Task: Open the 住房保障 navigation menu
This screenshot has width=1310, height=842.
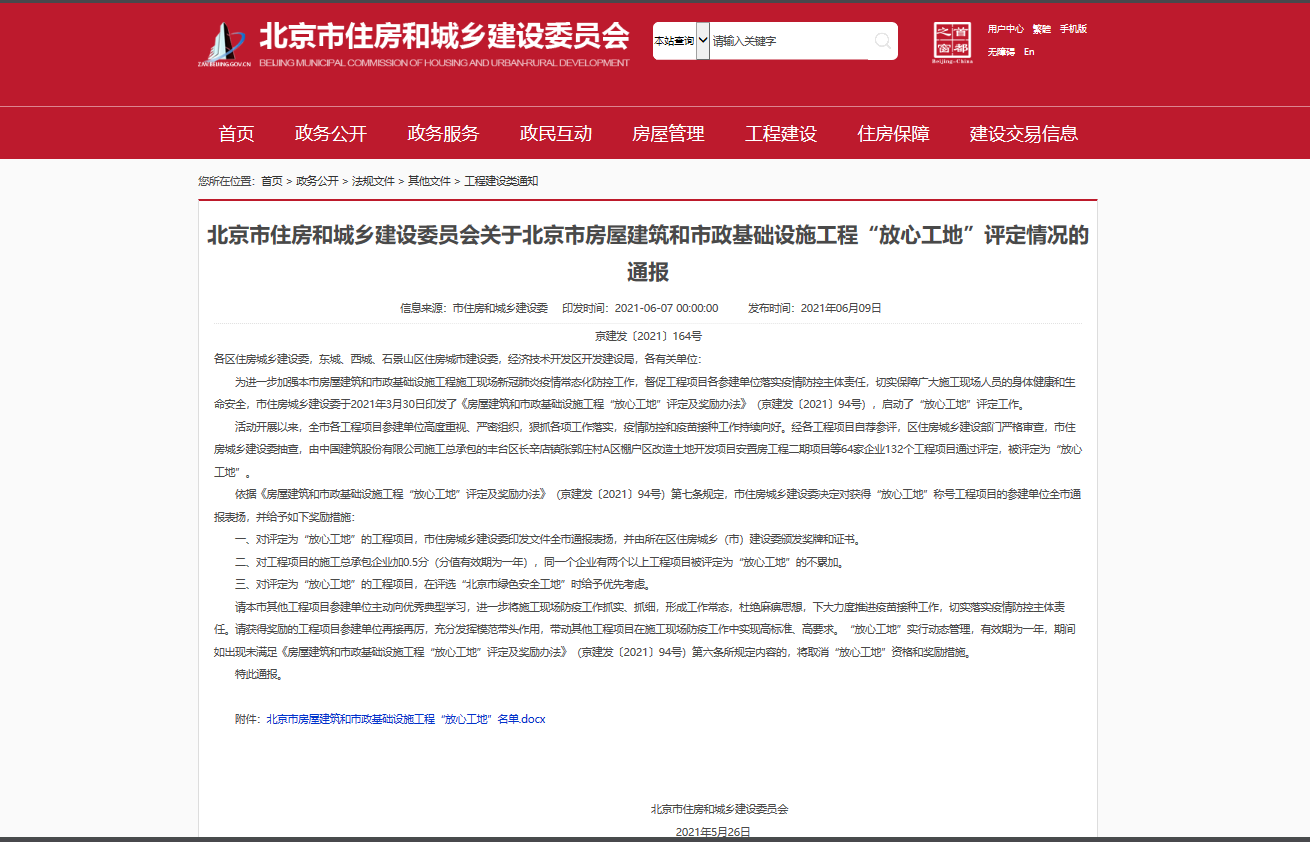Action: pyautogui.click(x=893, y=134)
